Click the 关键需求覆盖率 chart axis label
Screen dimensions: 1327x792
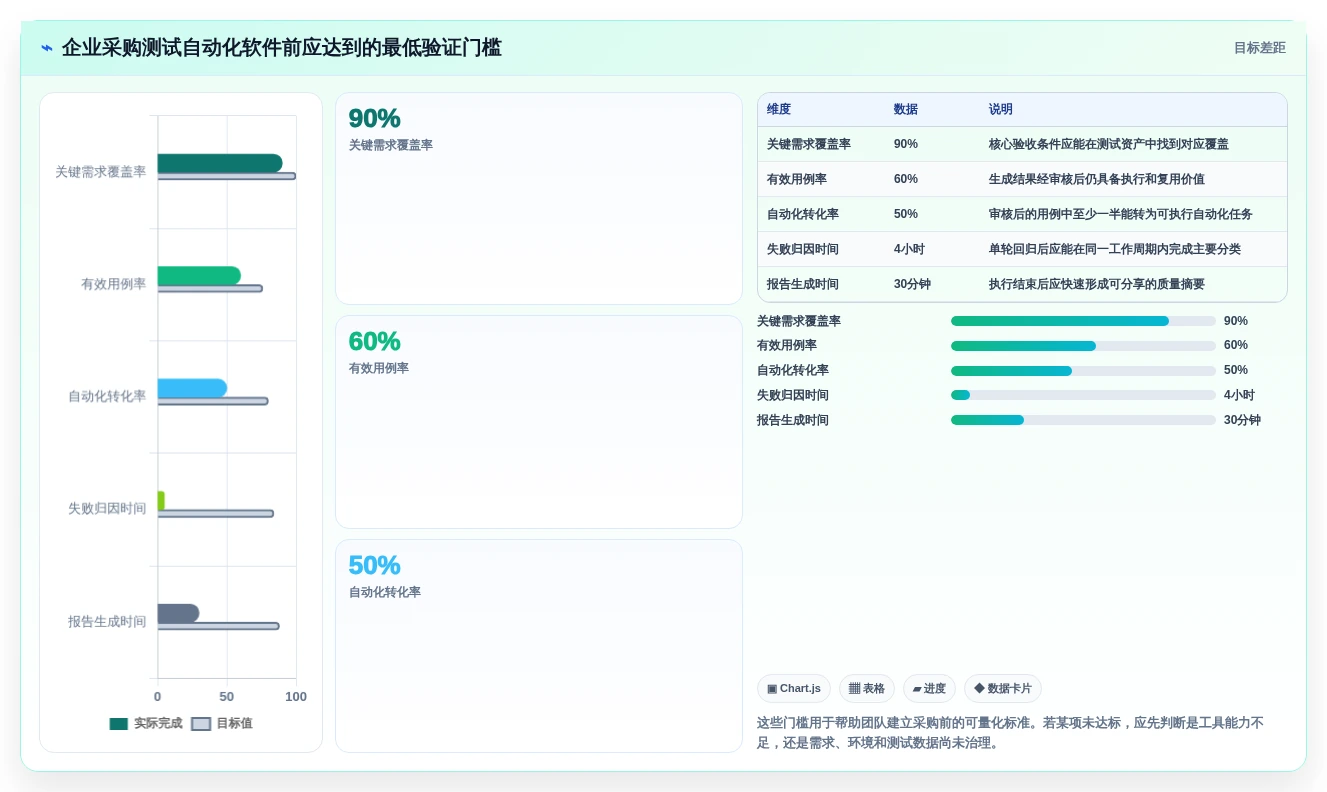pyautogui.click(x=100, y=172)
